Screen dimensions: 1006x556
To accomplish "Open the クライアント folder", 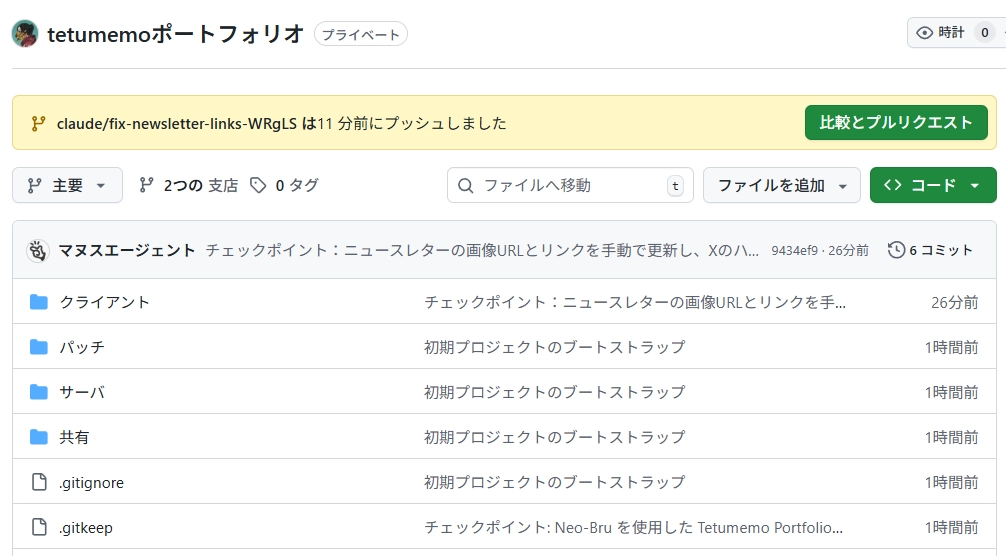I will click(105, 302).
